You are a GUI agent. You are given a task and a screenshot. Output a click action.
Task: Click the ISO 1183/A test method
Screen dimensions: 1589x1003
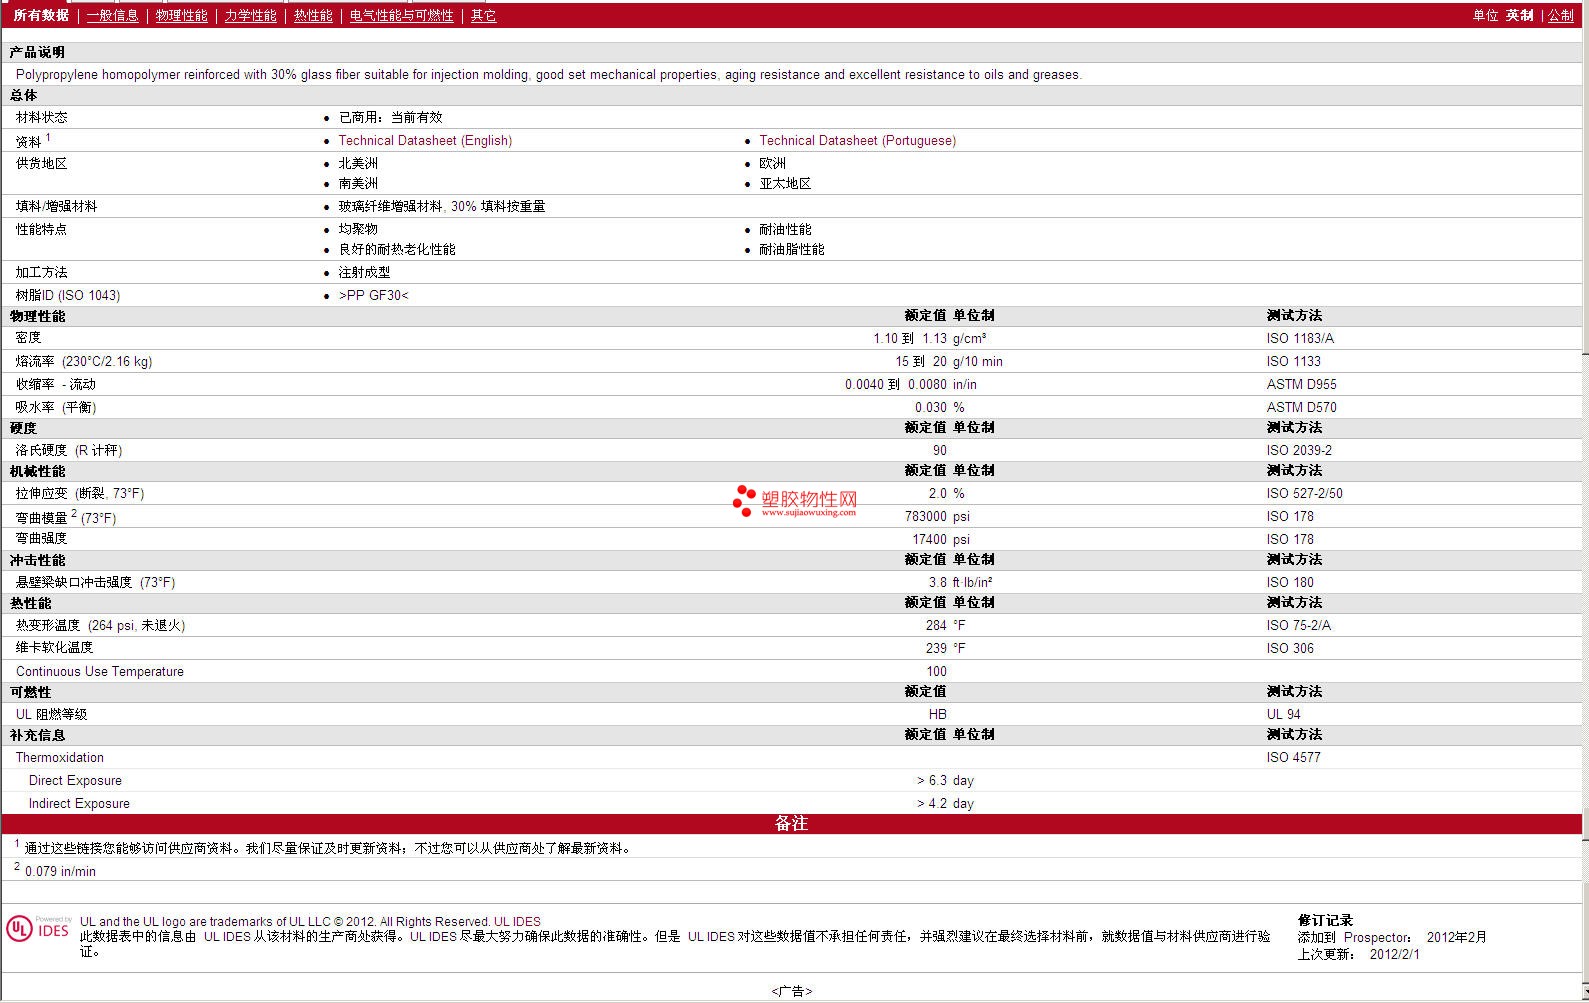(1300, 339)
